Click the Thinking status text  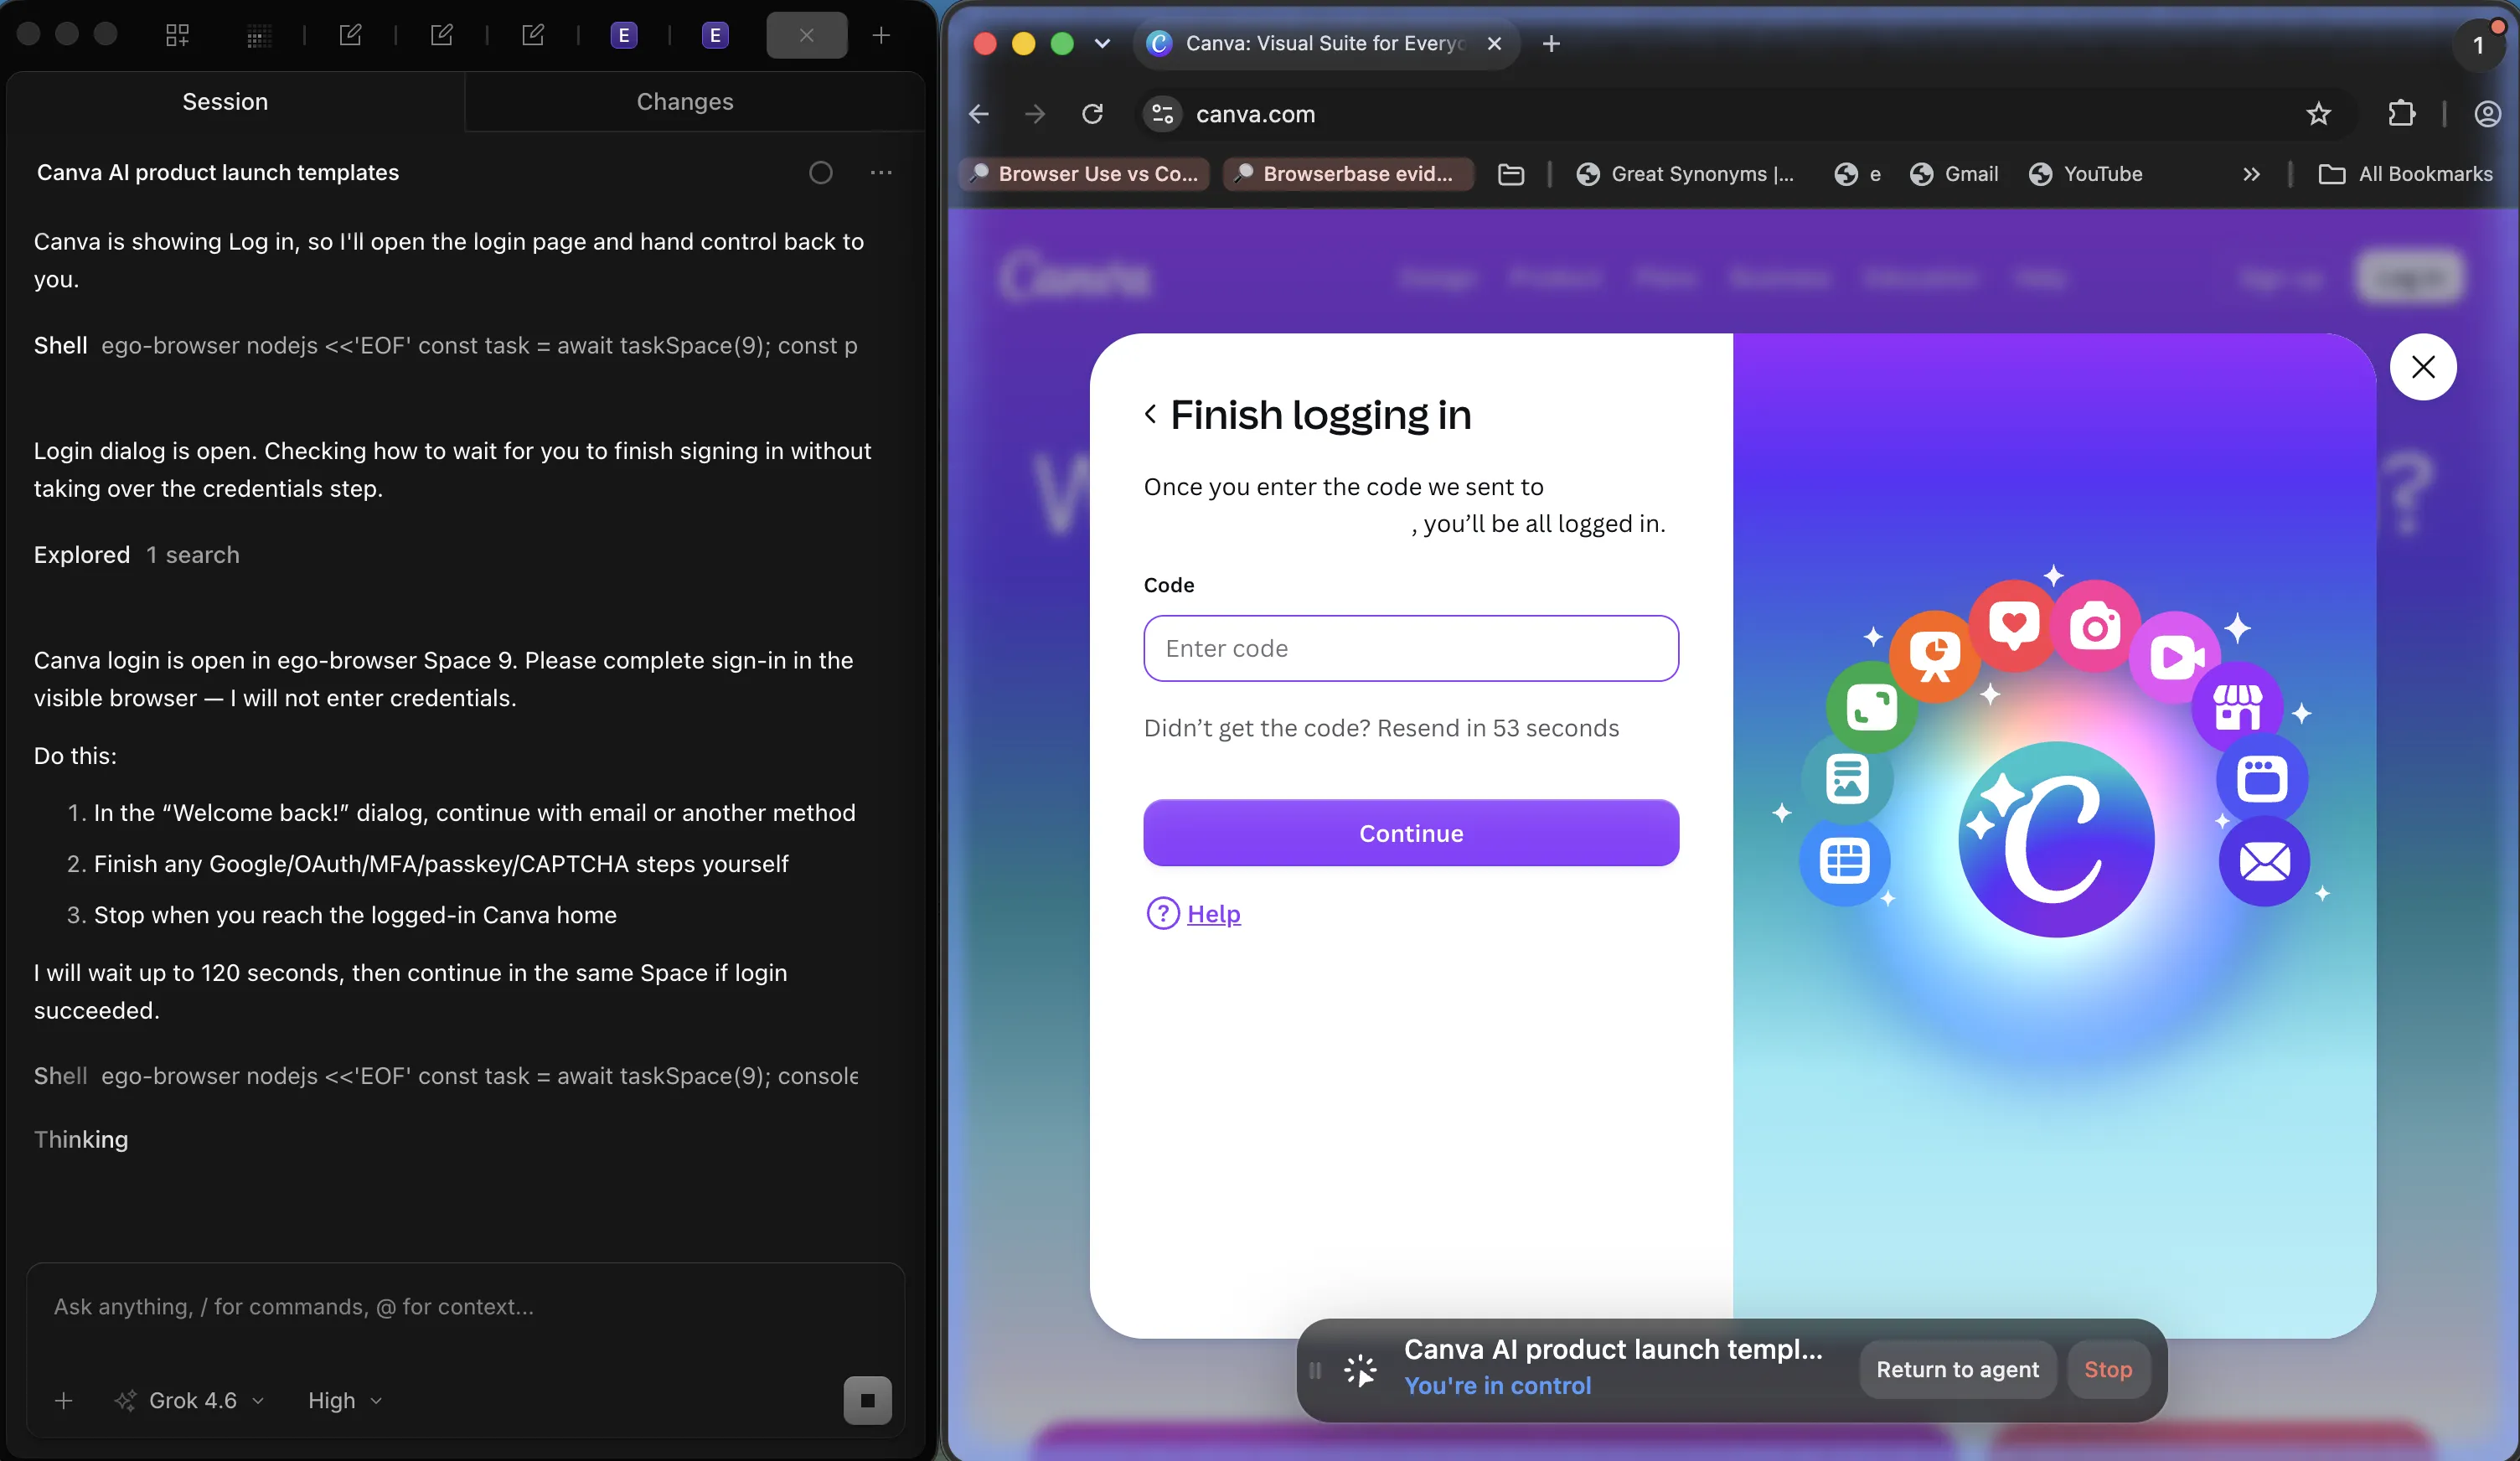(x=81, y=1139)
